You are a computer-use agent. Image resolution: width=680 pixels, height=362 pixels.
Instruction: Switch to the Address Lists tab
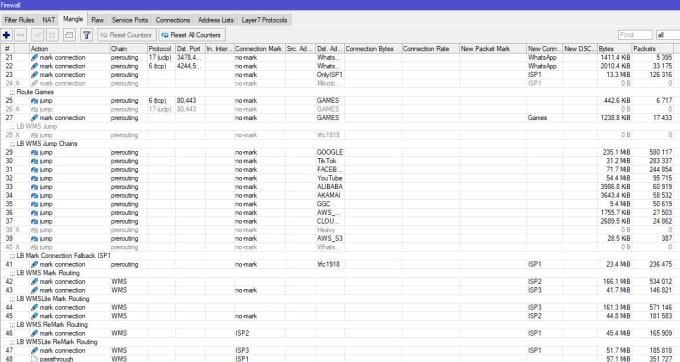point(216,20)
